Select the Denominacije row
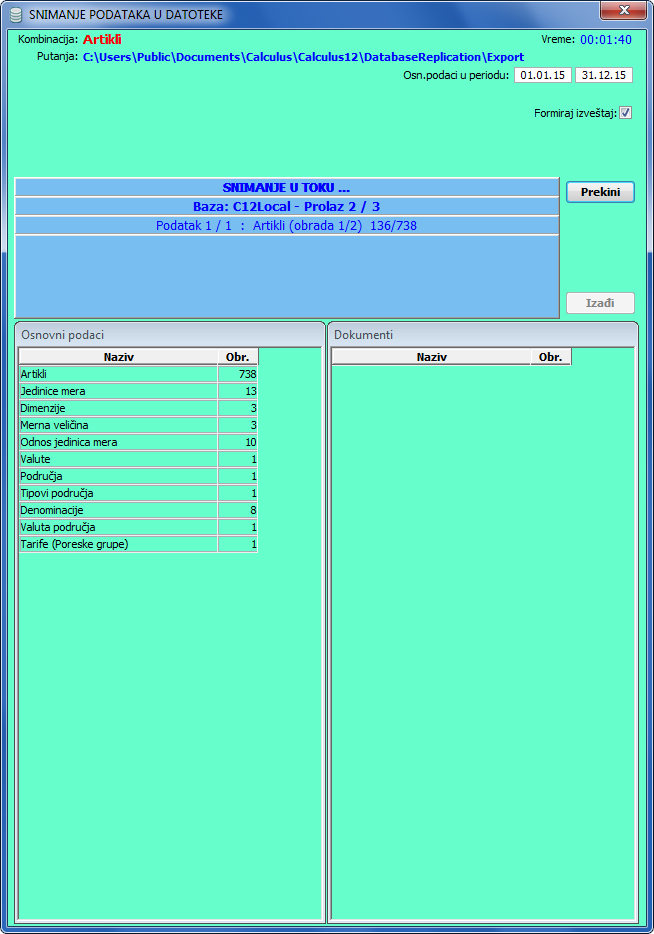This screenshot has height=934, width=654. coord(118,510)
